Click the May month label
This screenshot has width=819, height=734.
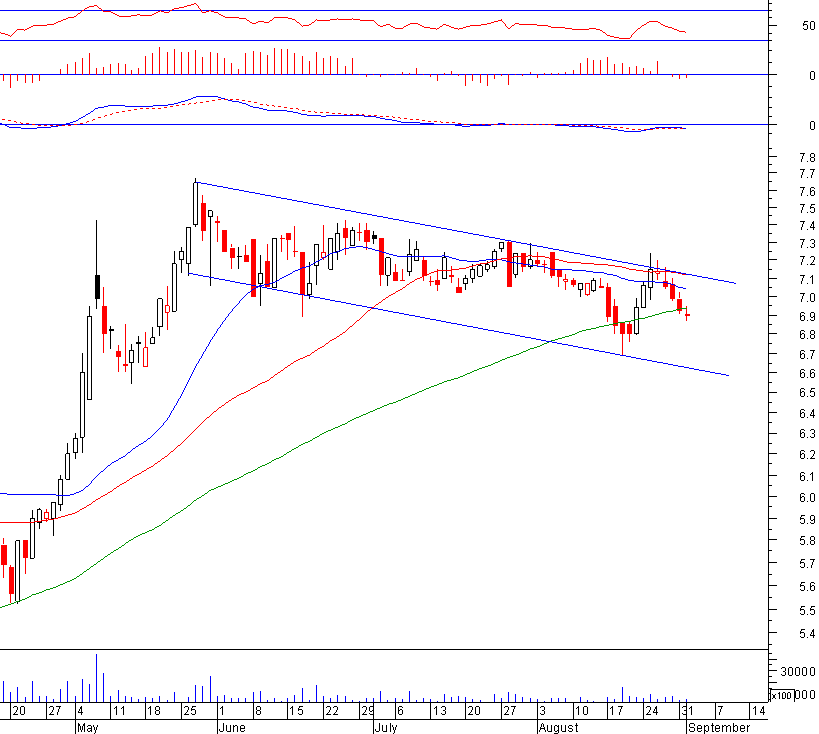pyautogui.click(x=87, y=727)
